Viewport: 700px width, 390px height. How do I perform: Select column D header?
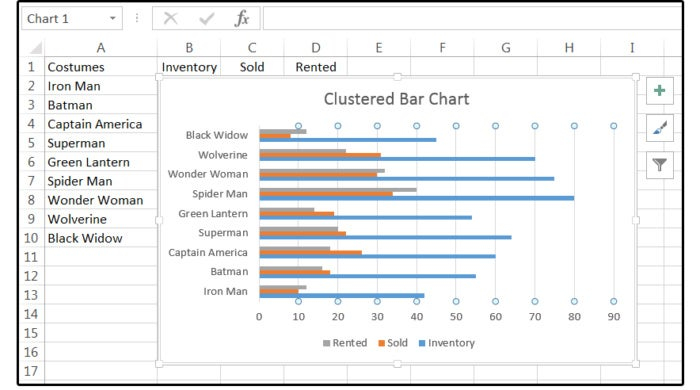click(316, 48)
